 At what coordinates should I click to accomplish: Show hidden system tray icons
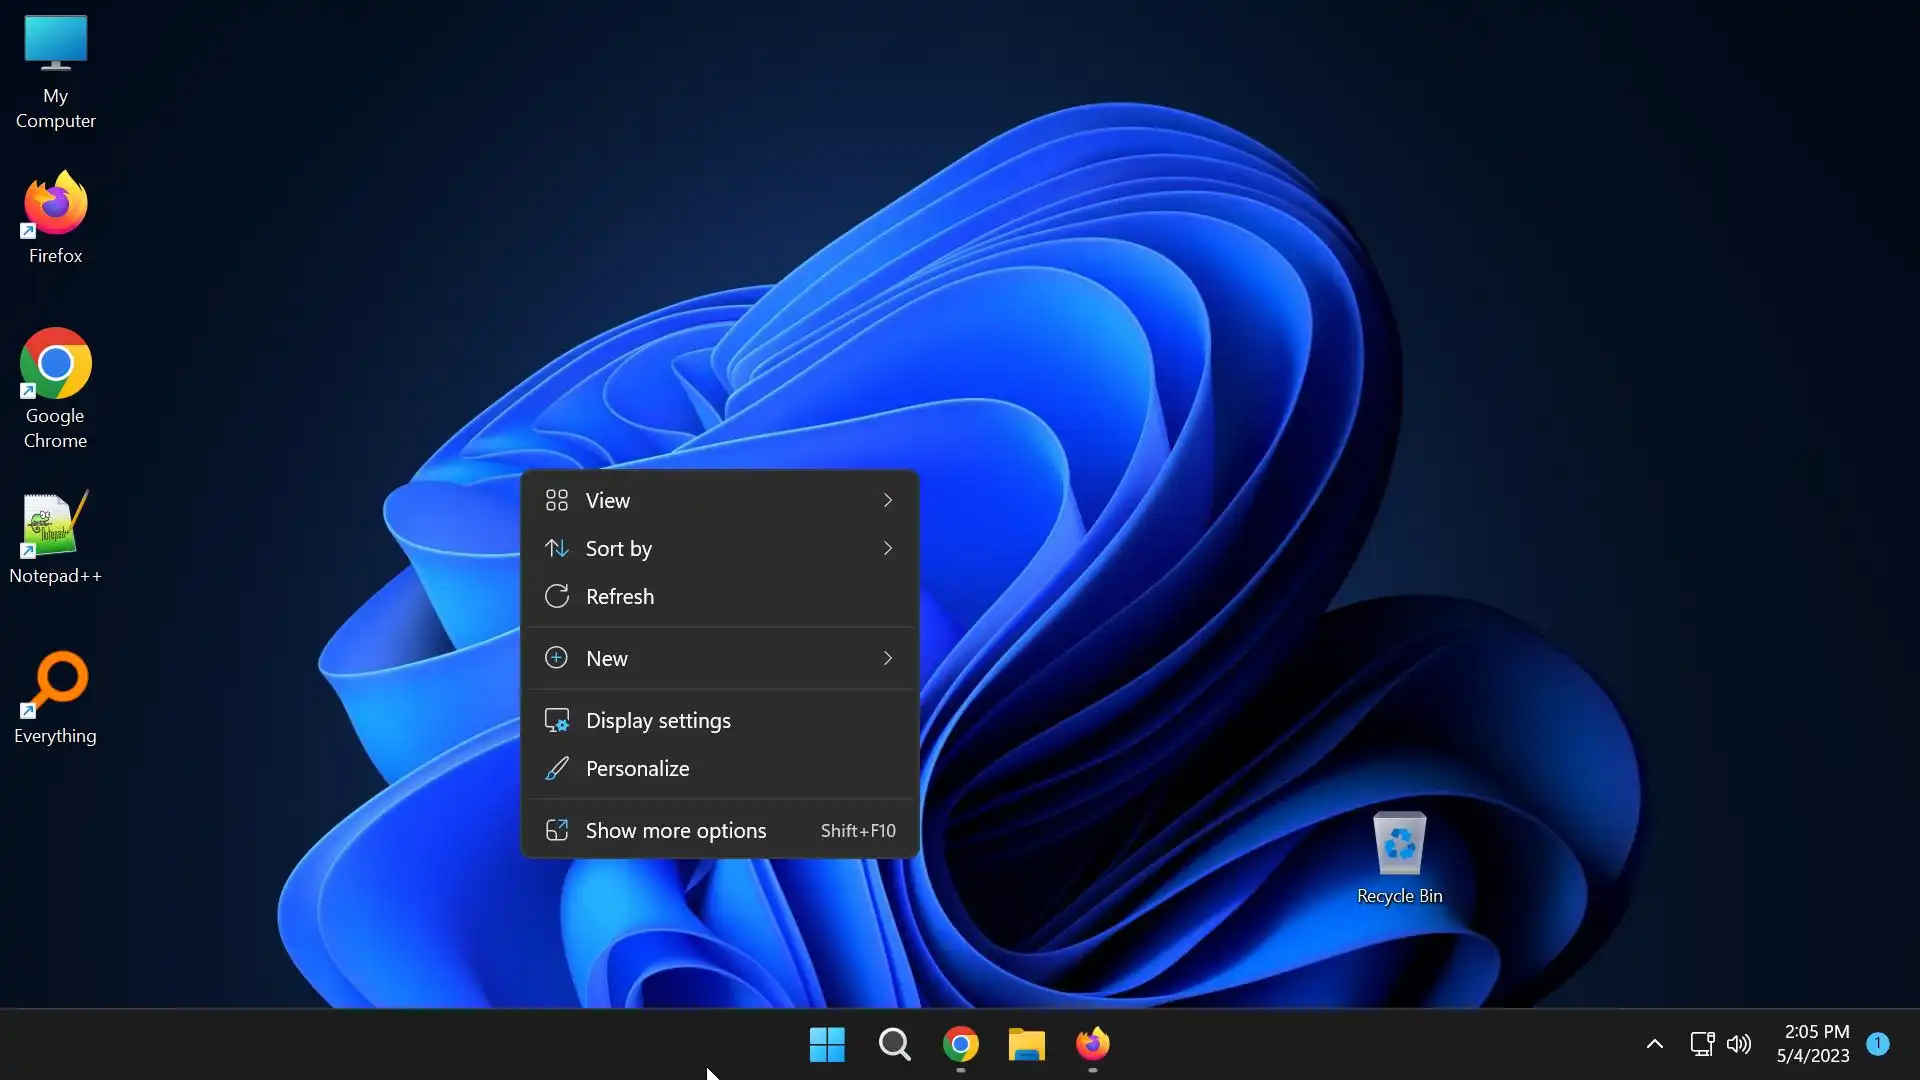1654,1044
